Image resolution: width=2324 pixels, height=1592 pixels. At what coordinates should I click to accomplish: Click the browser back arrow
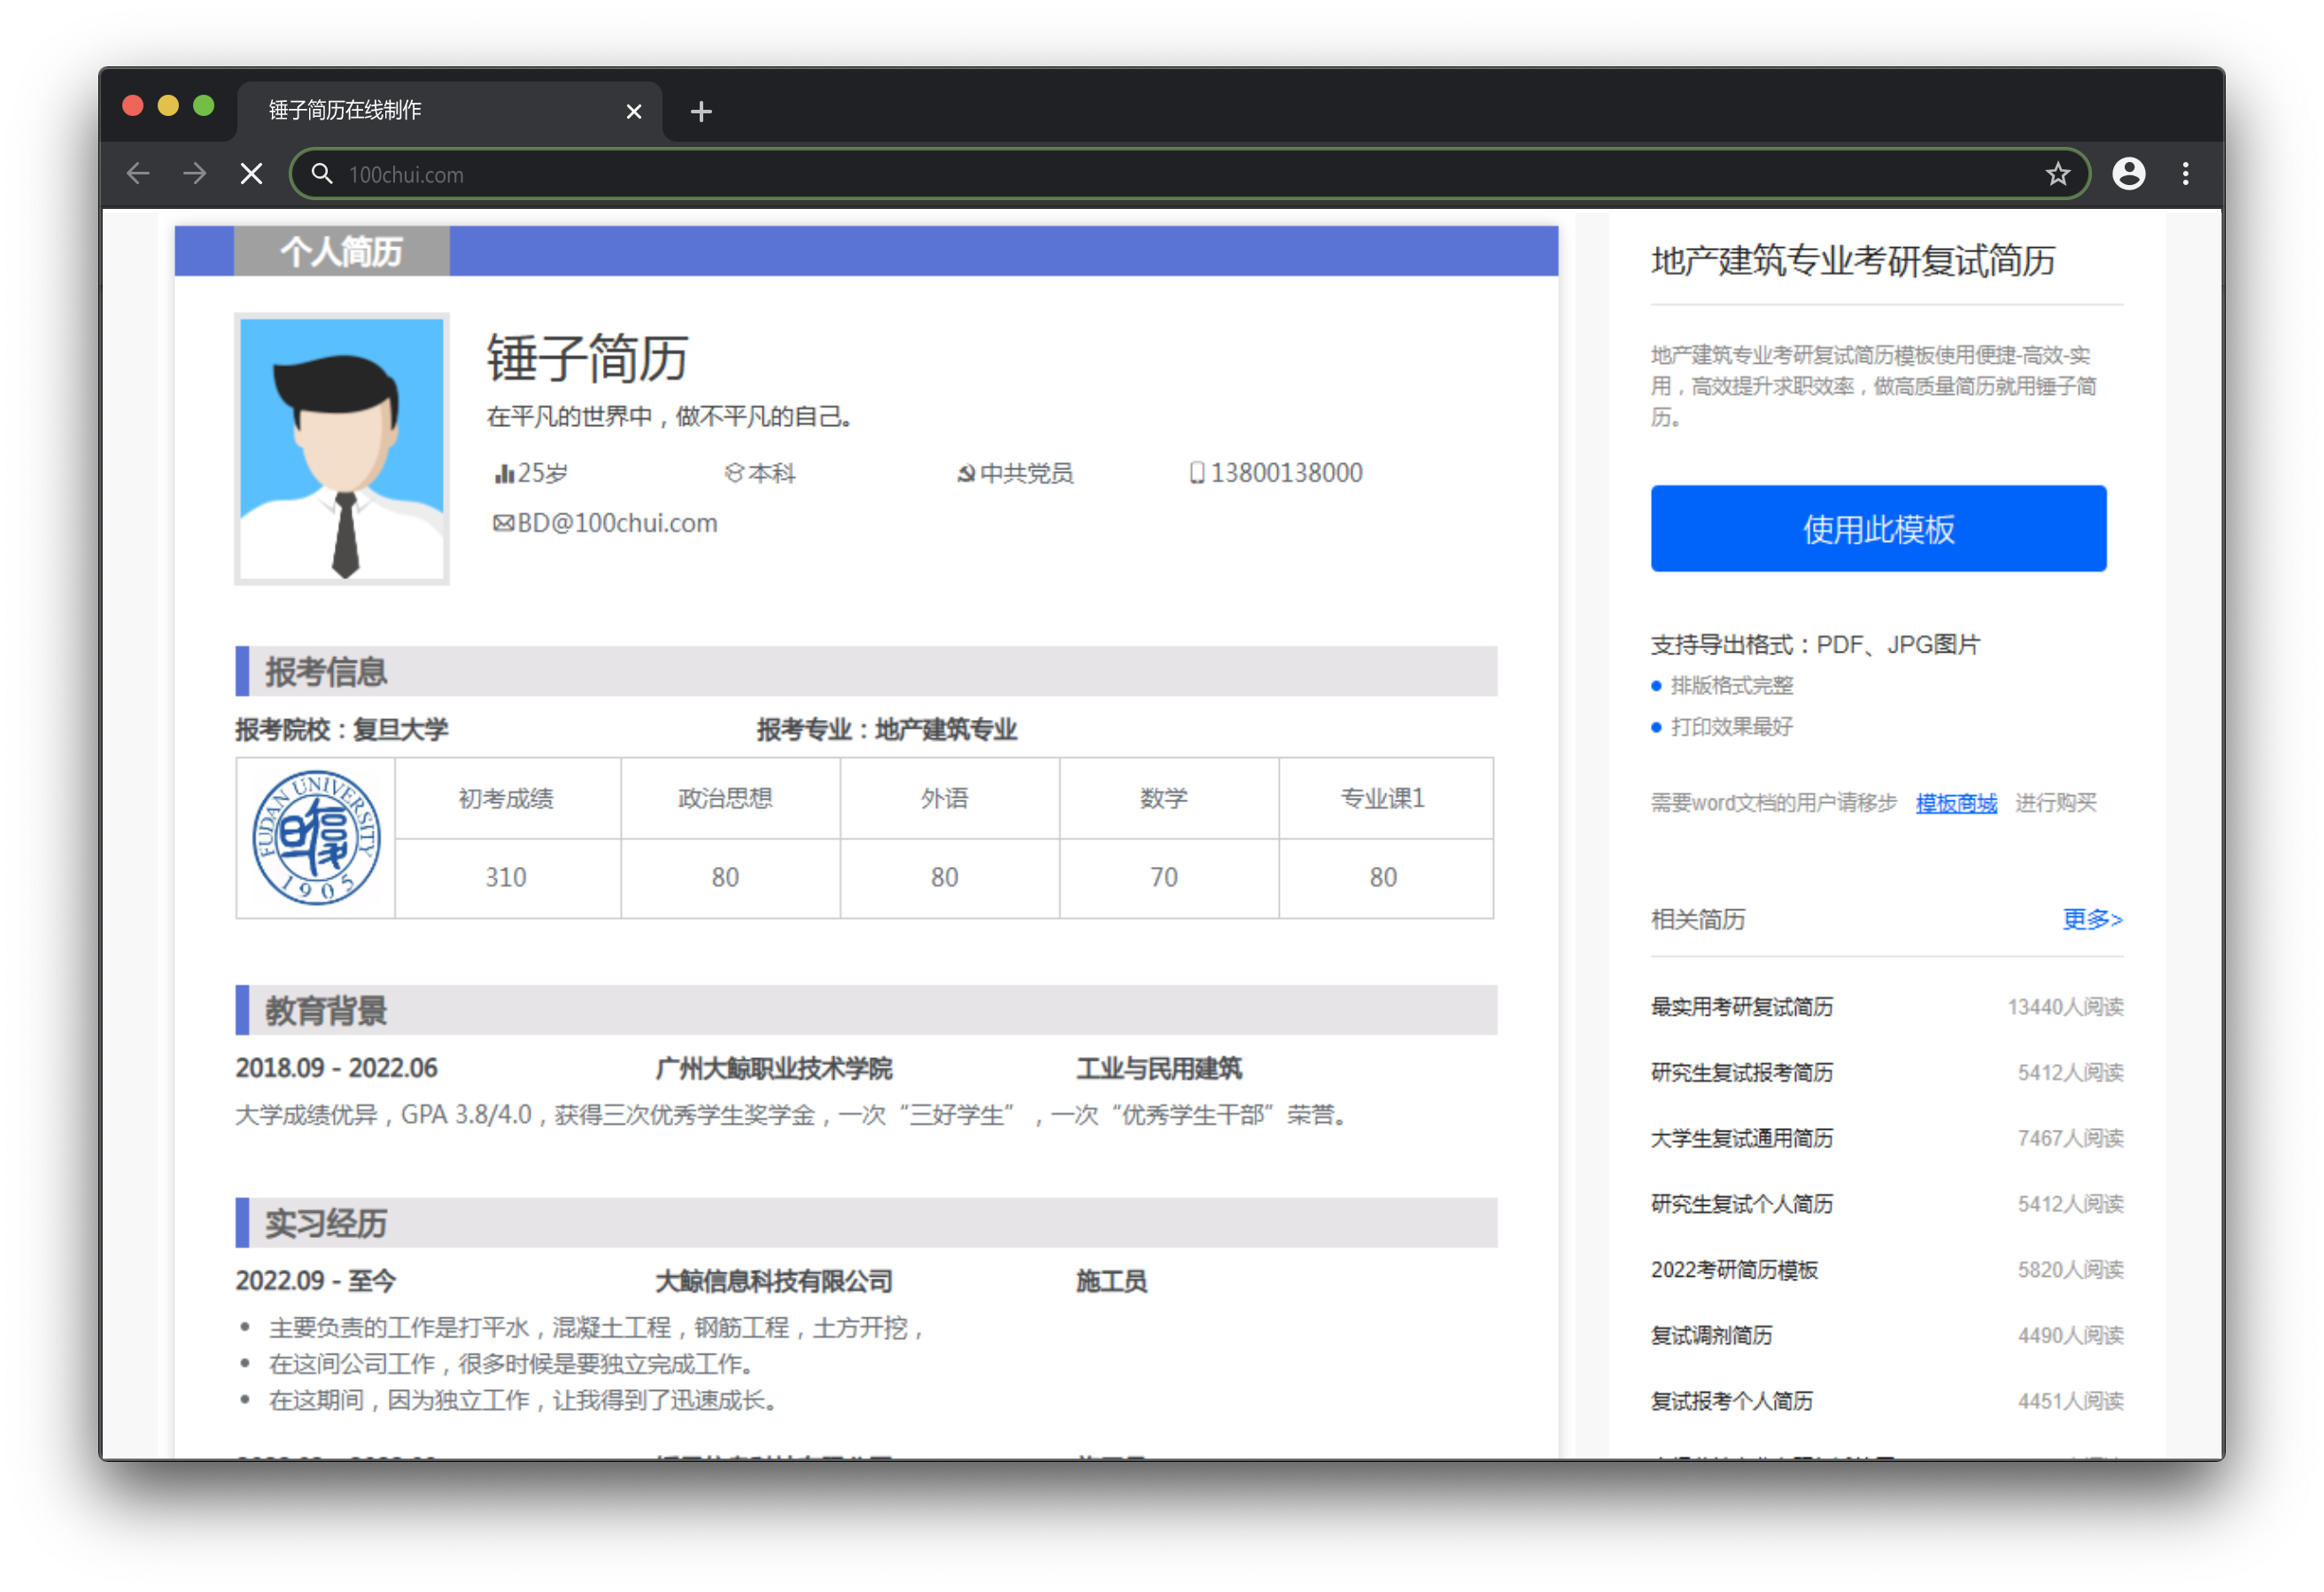[138, 174]
